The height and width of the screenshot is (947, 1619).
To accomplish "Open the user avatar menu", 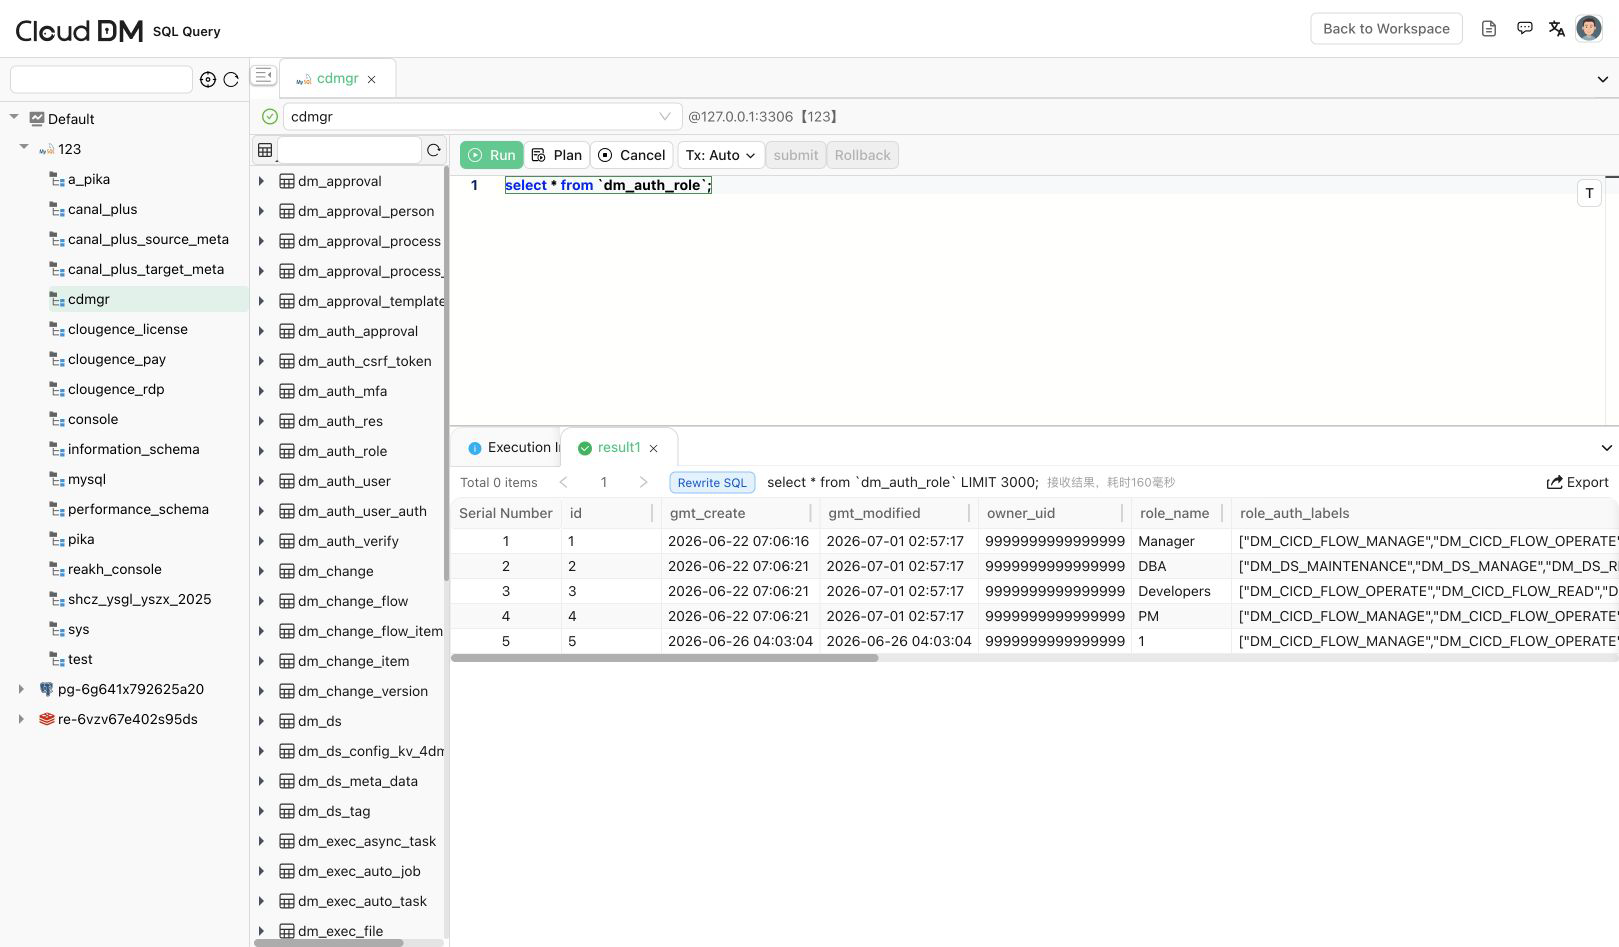I will tap(1589, 28).
